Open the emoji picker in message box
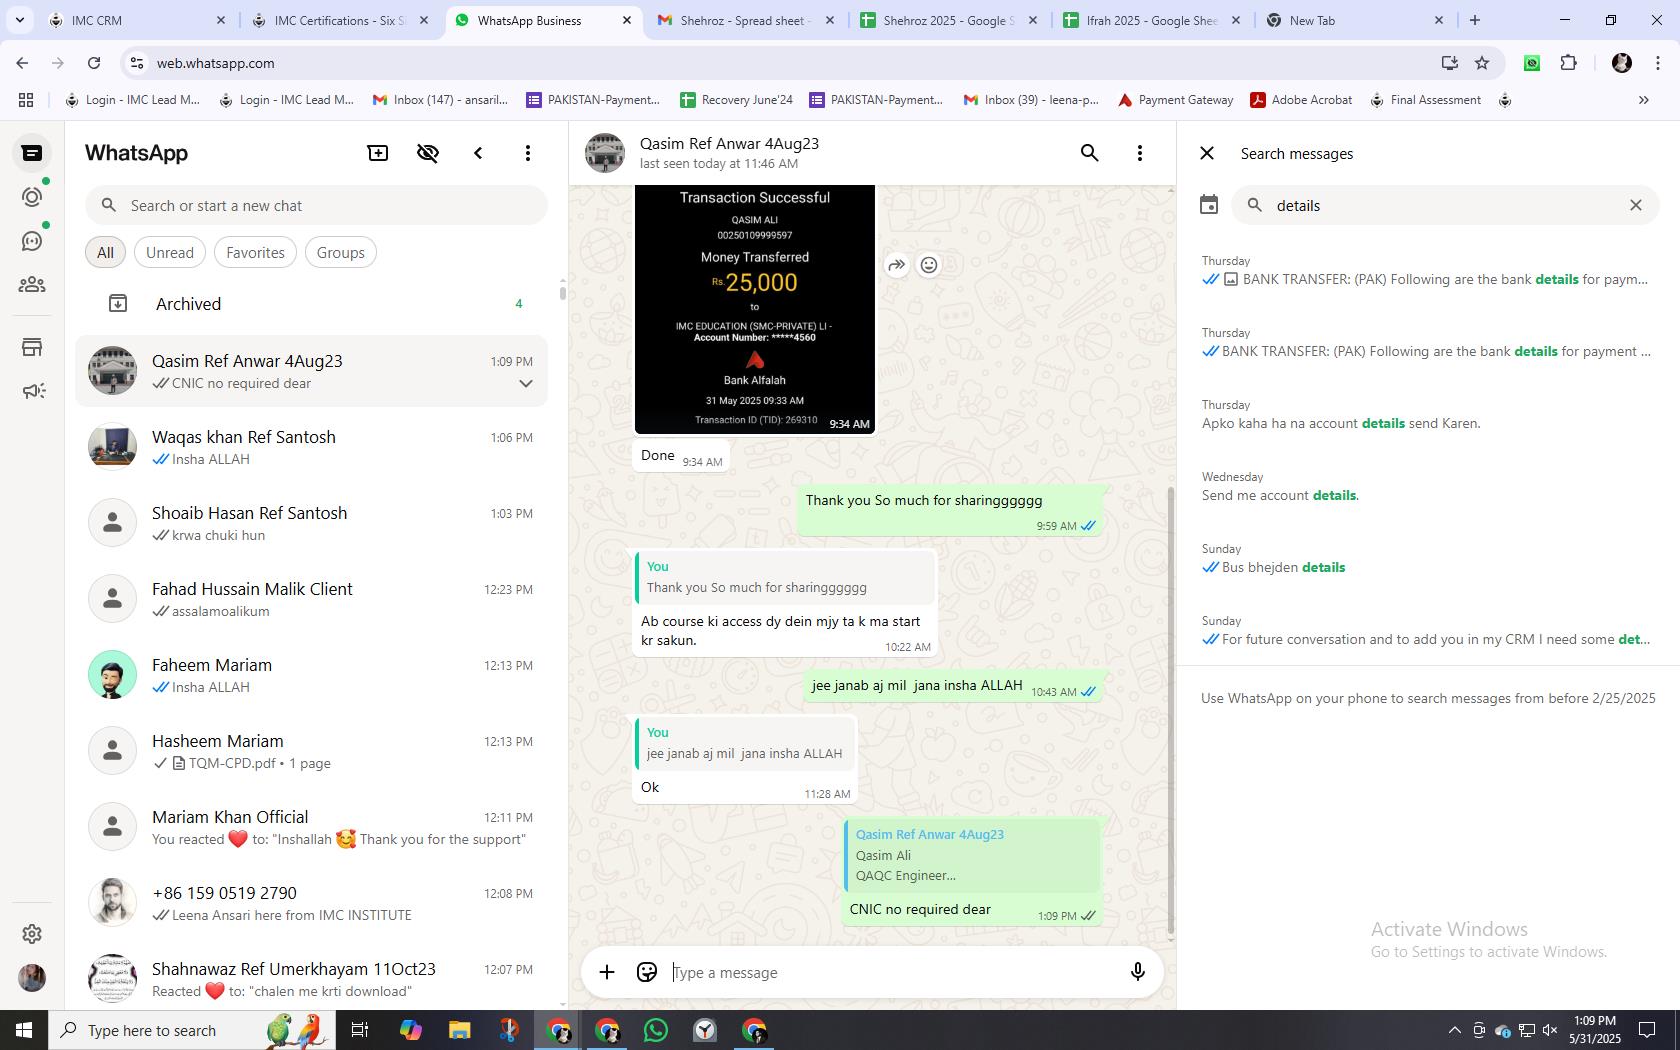 click(647, 972)
